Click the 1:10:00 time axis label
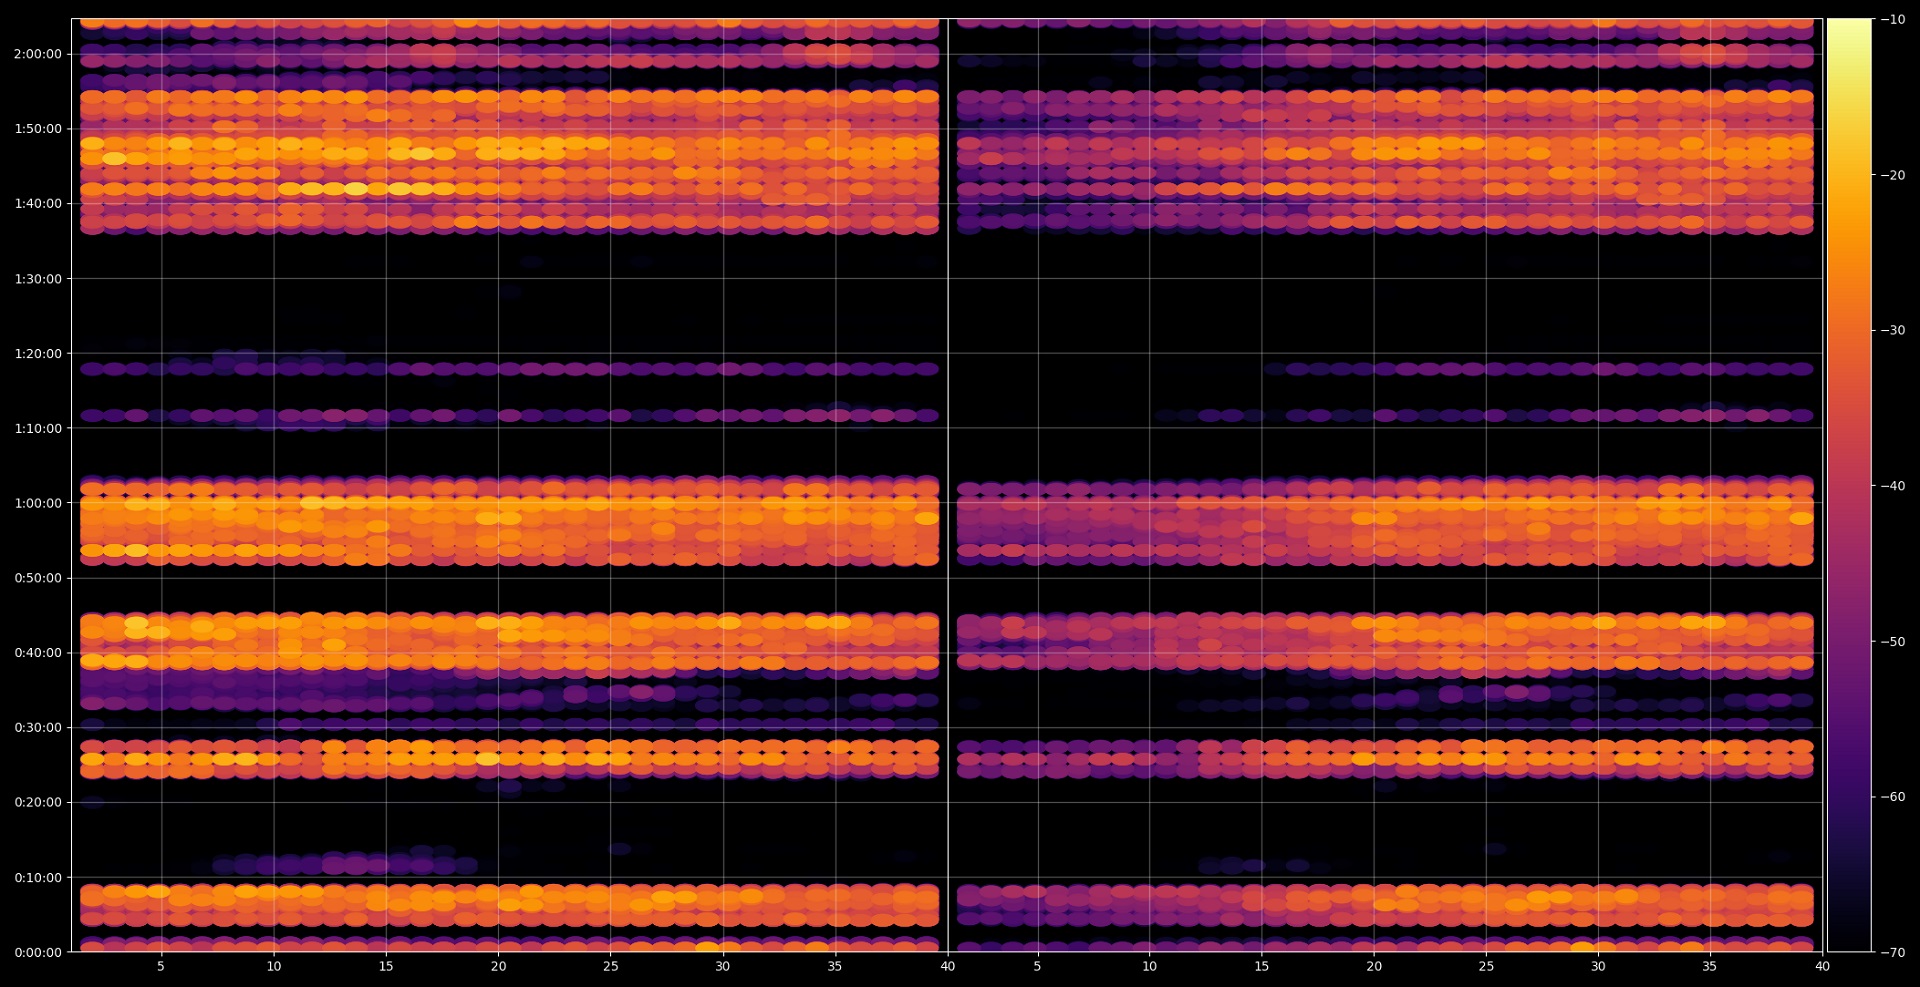This screenshot has width=1920, height=987. (38, 429)
